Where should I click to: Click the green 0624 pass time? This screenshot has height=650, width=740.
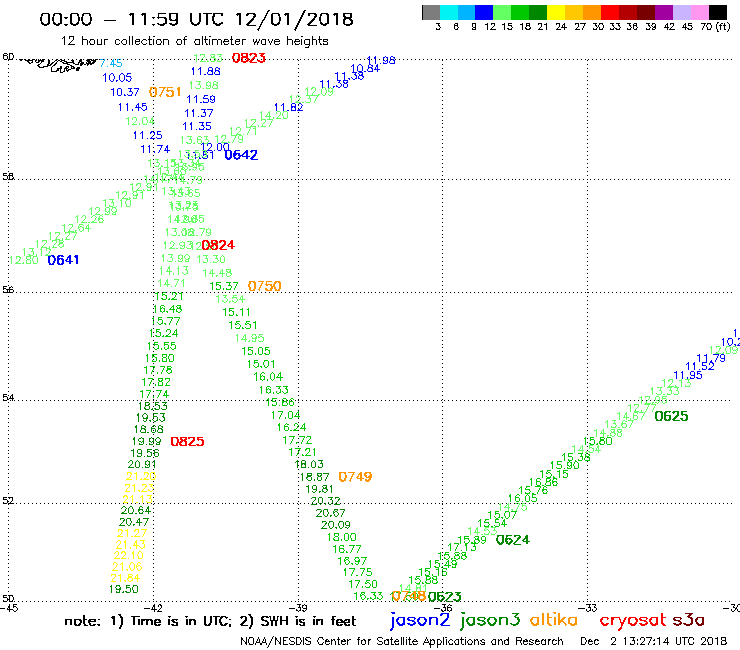513,540
